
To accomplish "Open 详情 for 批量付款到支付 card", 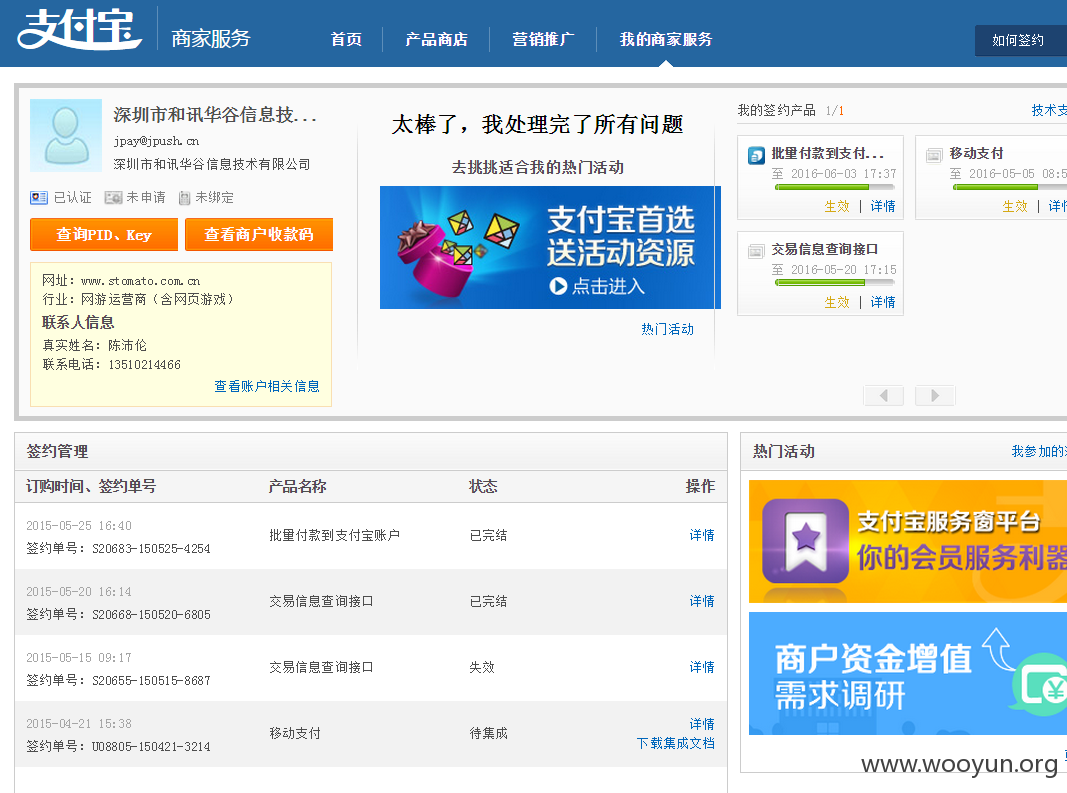I will click(883, 206).
